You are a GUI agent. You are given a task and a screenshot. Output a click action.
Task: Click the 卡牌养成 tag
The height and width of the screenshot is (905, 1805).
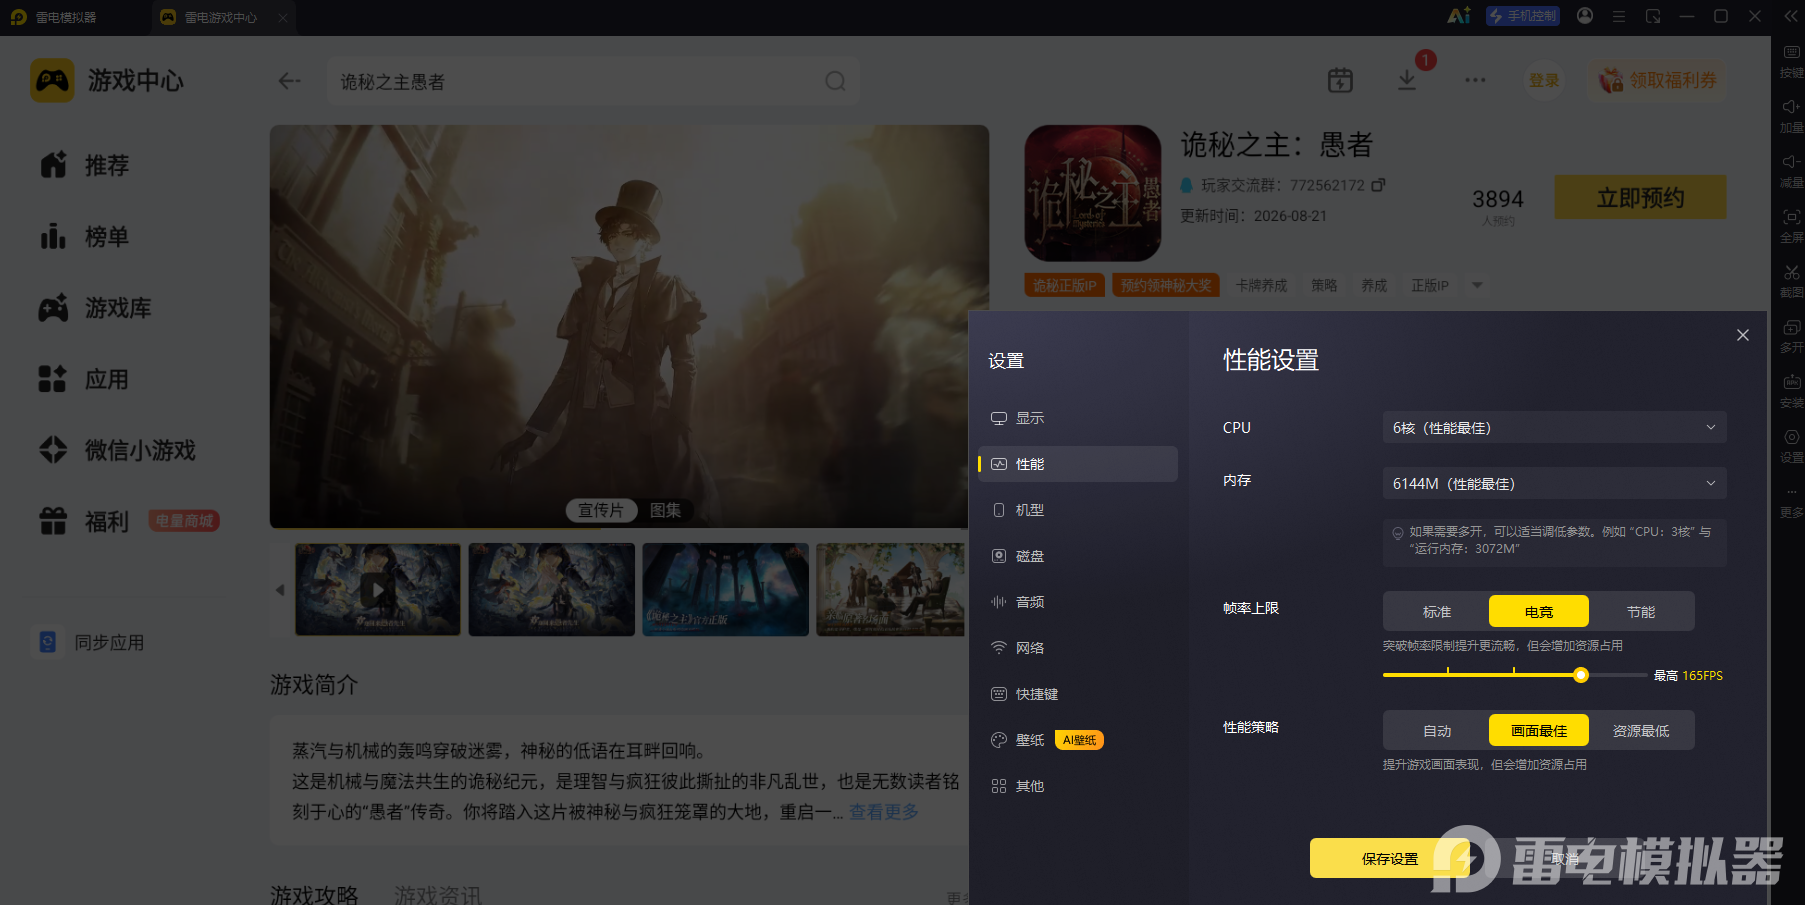(x=1261, y=285)
